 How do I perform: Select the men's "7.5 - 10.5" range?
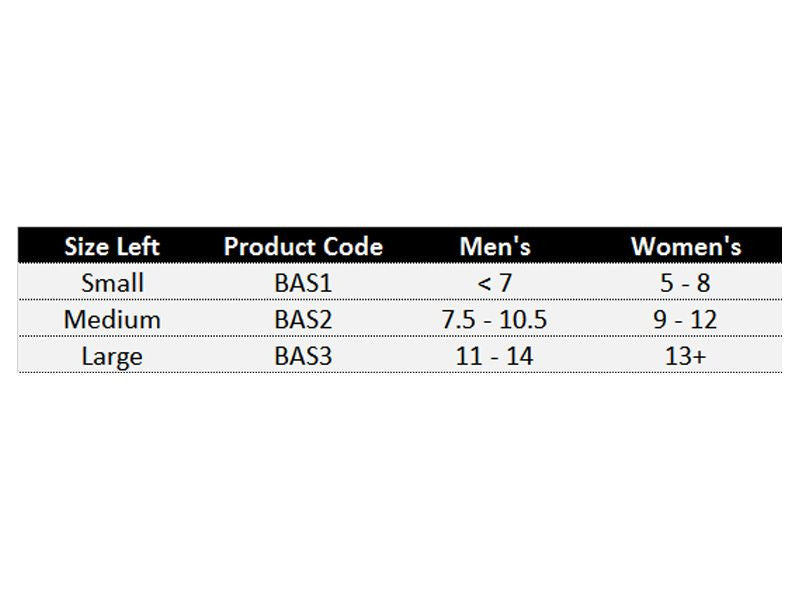pyautogui.click(x=494, y=320)
